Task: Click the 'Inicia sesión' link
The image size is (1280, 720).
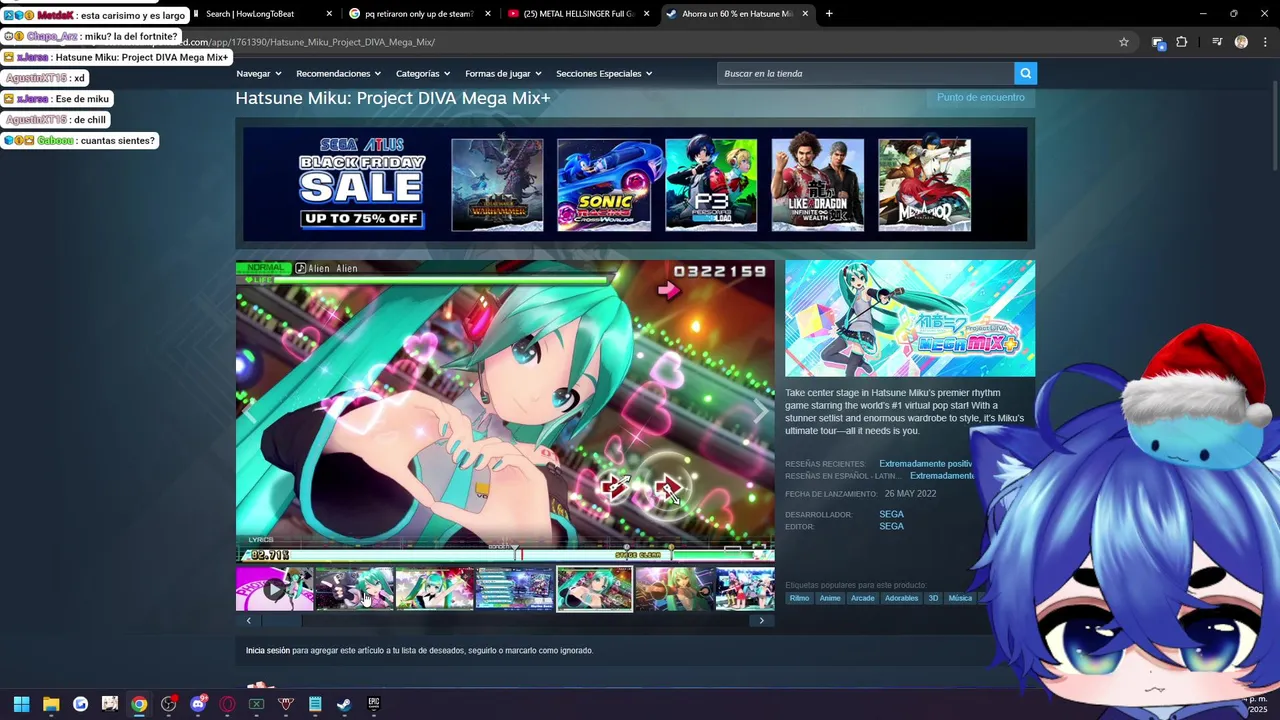Action: tap(268, 651)
